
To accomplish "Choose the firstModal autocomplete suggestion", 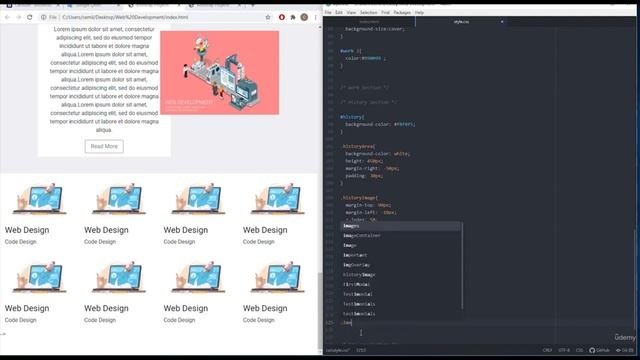I will click(401, 284).
